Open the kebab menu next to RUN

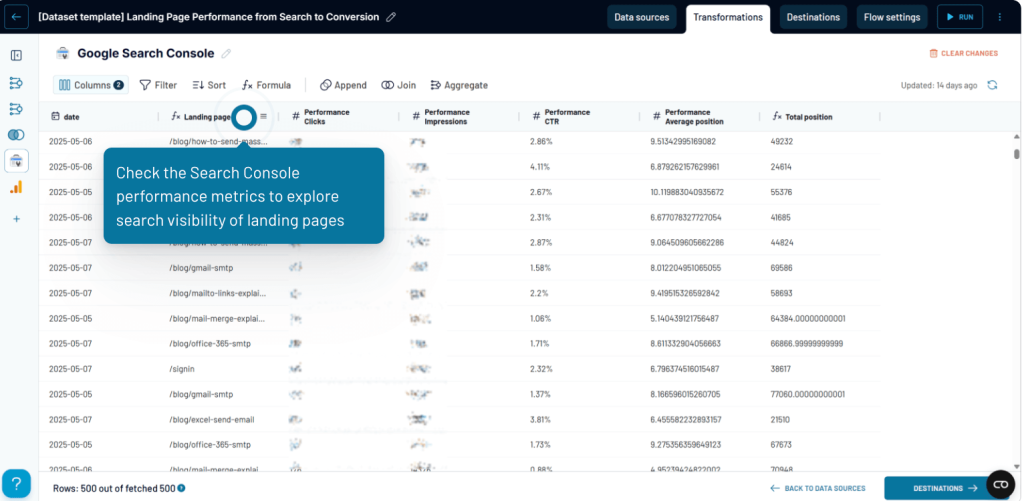(1000, 17)
